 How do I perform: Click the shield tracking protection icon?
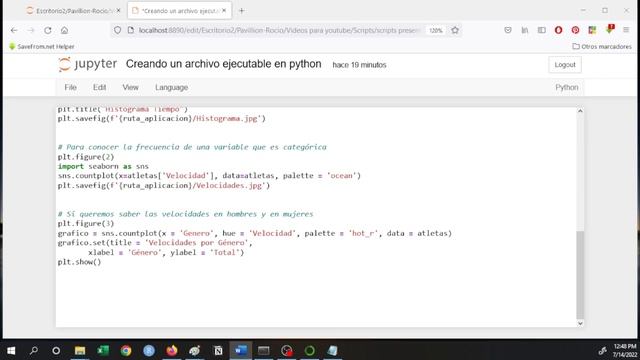(118, 30)
